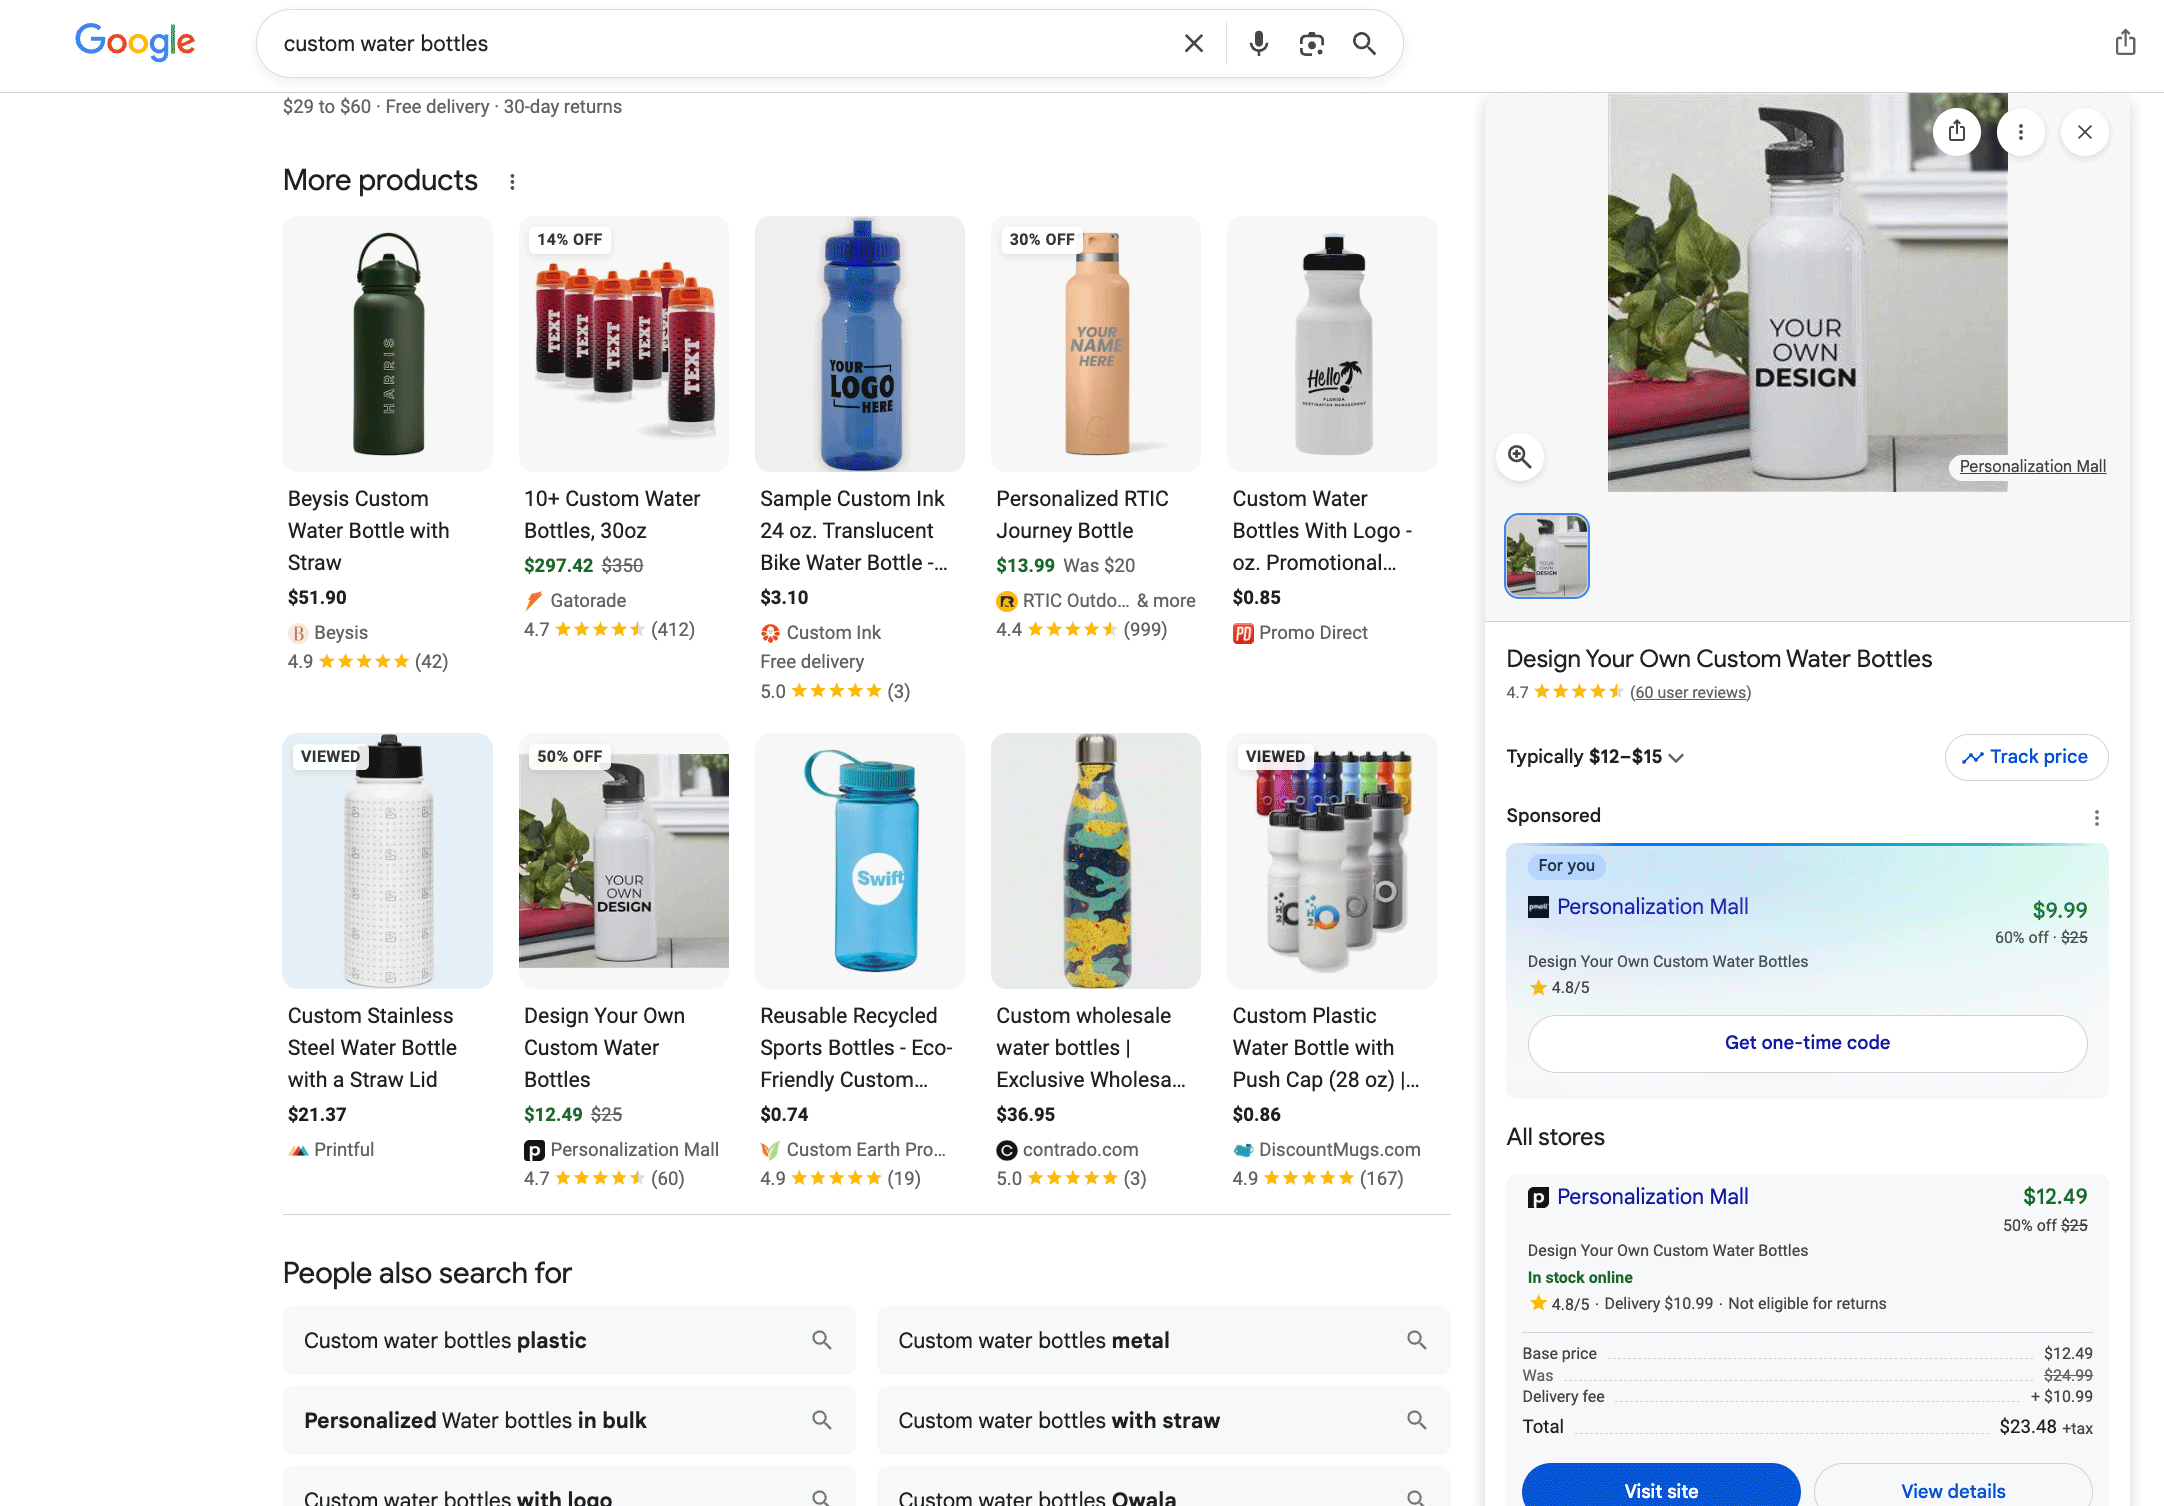Click the '30% OFF' badge on RTIC bottle
Viewport: 2164px width, 1506px height.
[x=1042, y=240]
